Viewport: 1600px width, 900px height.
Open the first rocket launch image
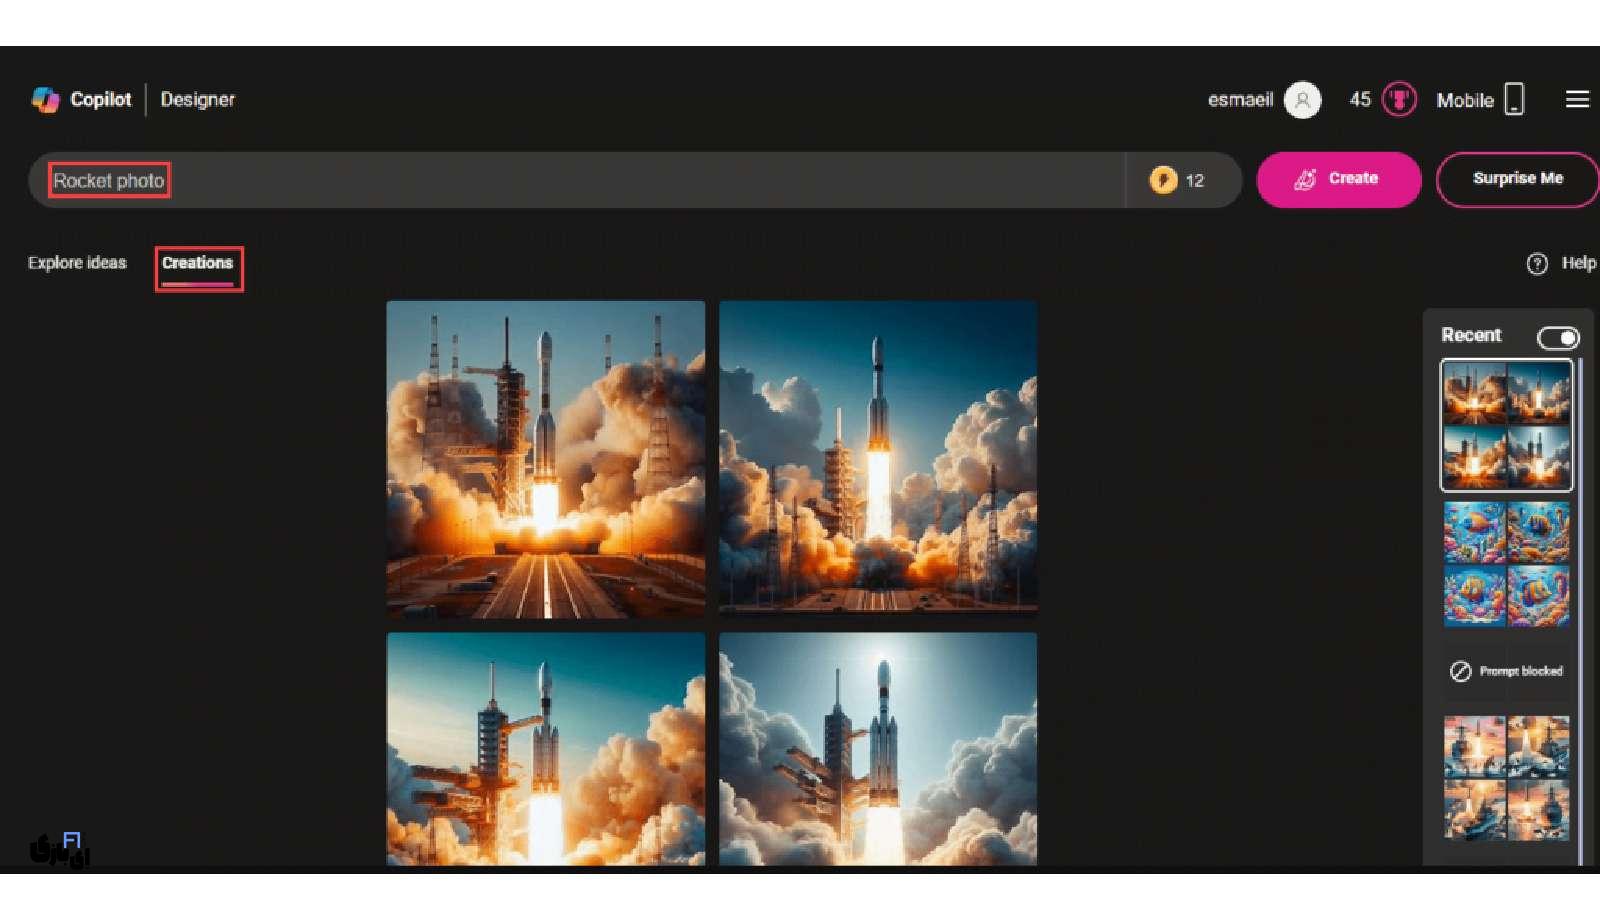click(x=546, y=459)
